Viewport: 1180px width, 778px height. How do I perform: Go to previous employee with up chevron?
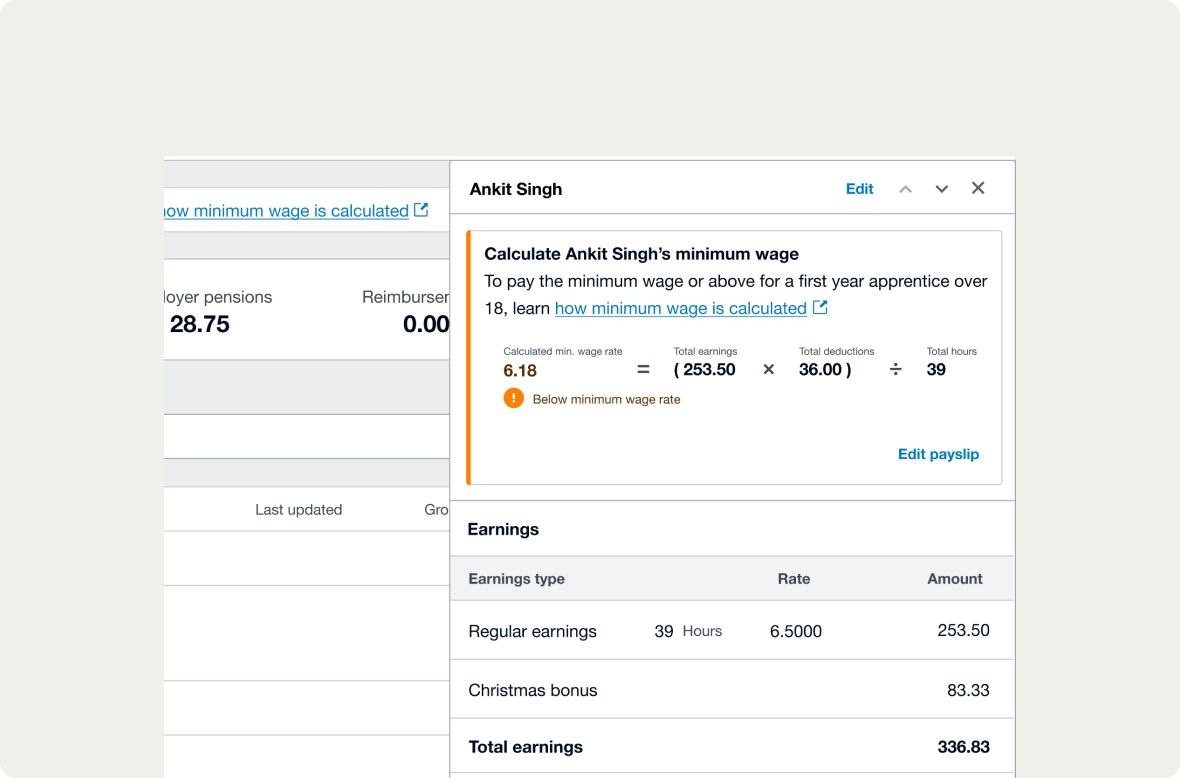[x=905, y=189]
